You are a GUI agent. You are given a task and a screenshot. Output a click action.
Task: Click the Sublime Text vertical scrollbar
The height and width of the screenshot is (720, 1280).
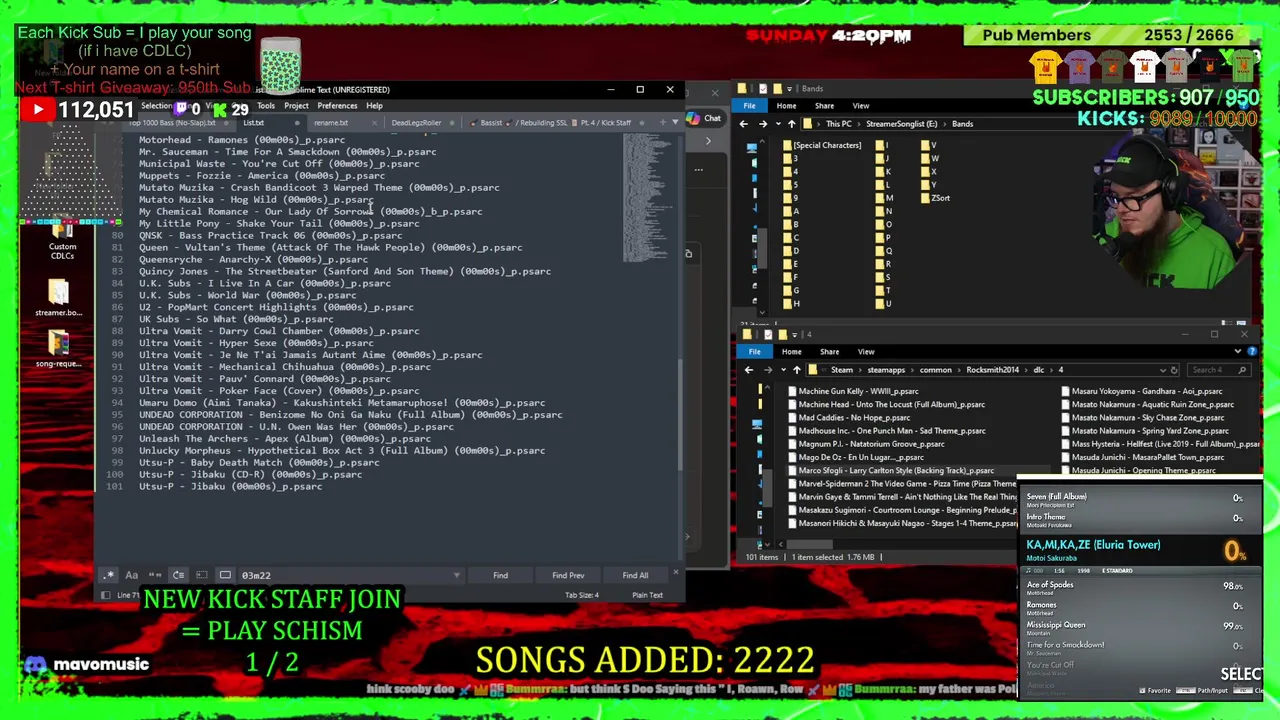680,415
